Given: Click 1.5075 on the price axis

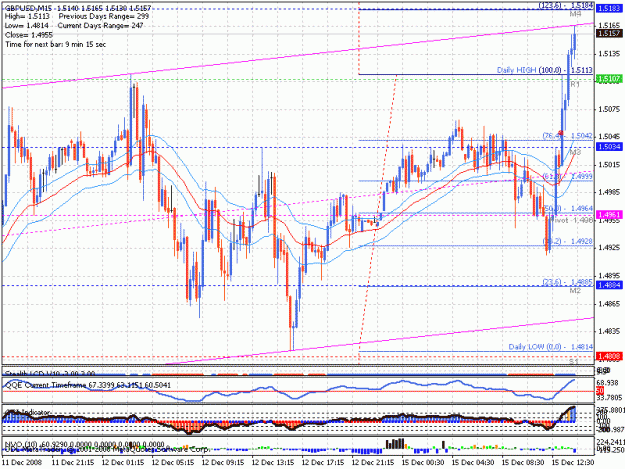Looking at the screenshot, I should coord(609,109).
